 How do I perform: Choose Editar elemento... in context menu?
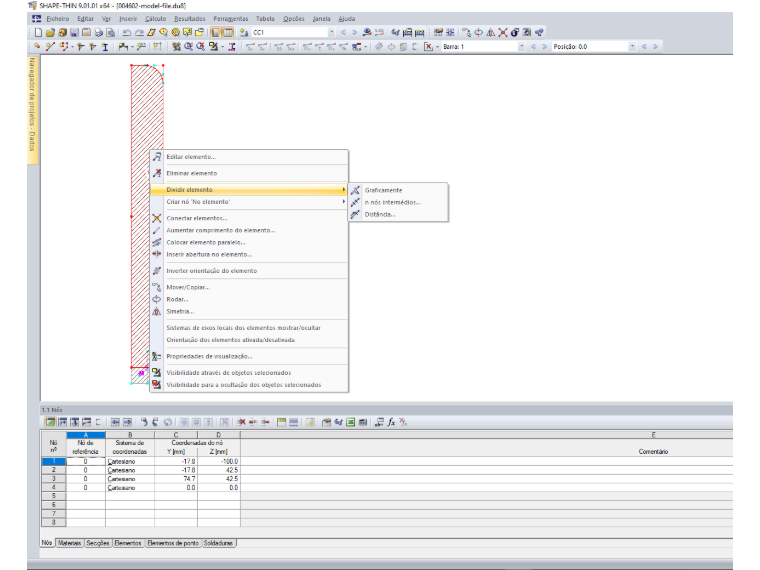249,157
